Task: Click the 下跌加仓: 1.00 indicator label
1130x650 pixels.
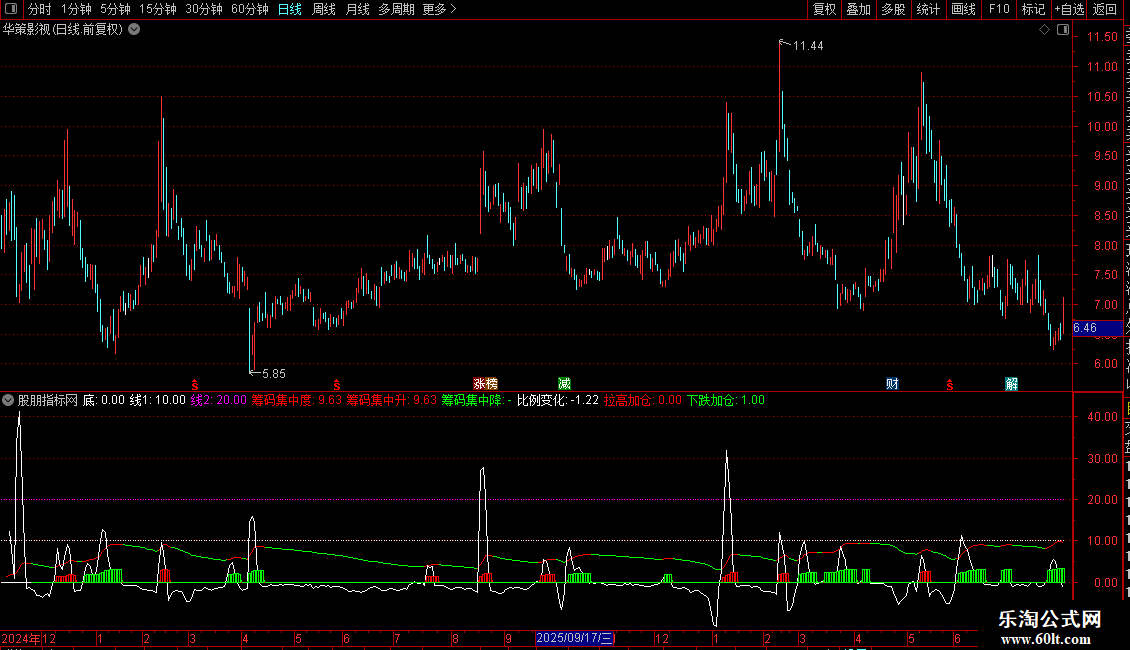Action: click(726, 400)
